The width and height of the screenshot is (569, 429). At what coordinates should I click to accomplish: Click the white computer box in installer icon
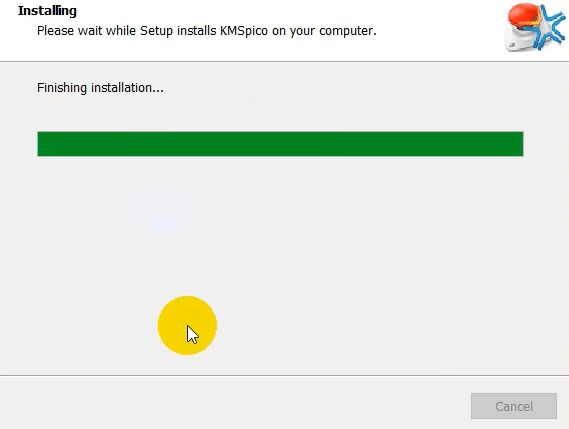pyautogui.click(x=521, y=39)
